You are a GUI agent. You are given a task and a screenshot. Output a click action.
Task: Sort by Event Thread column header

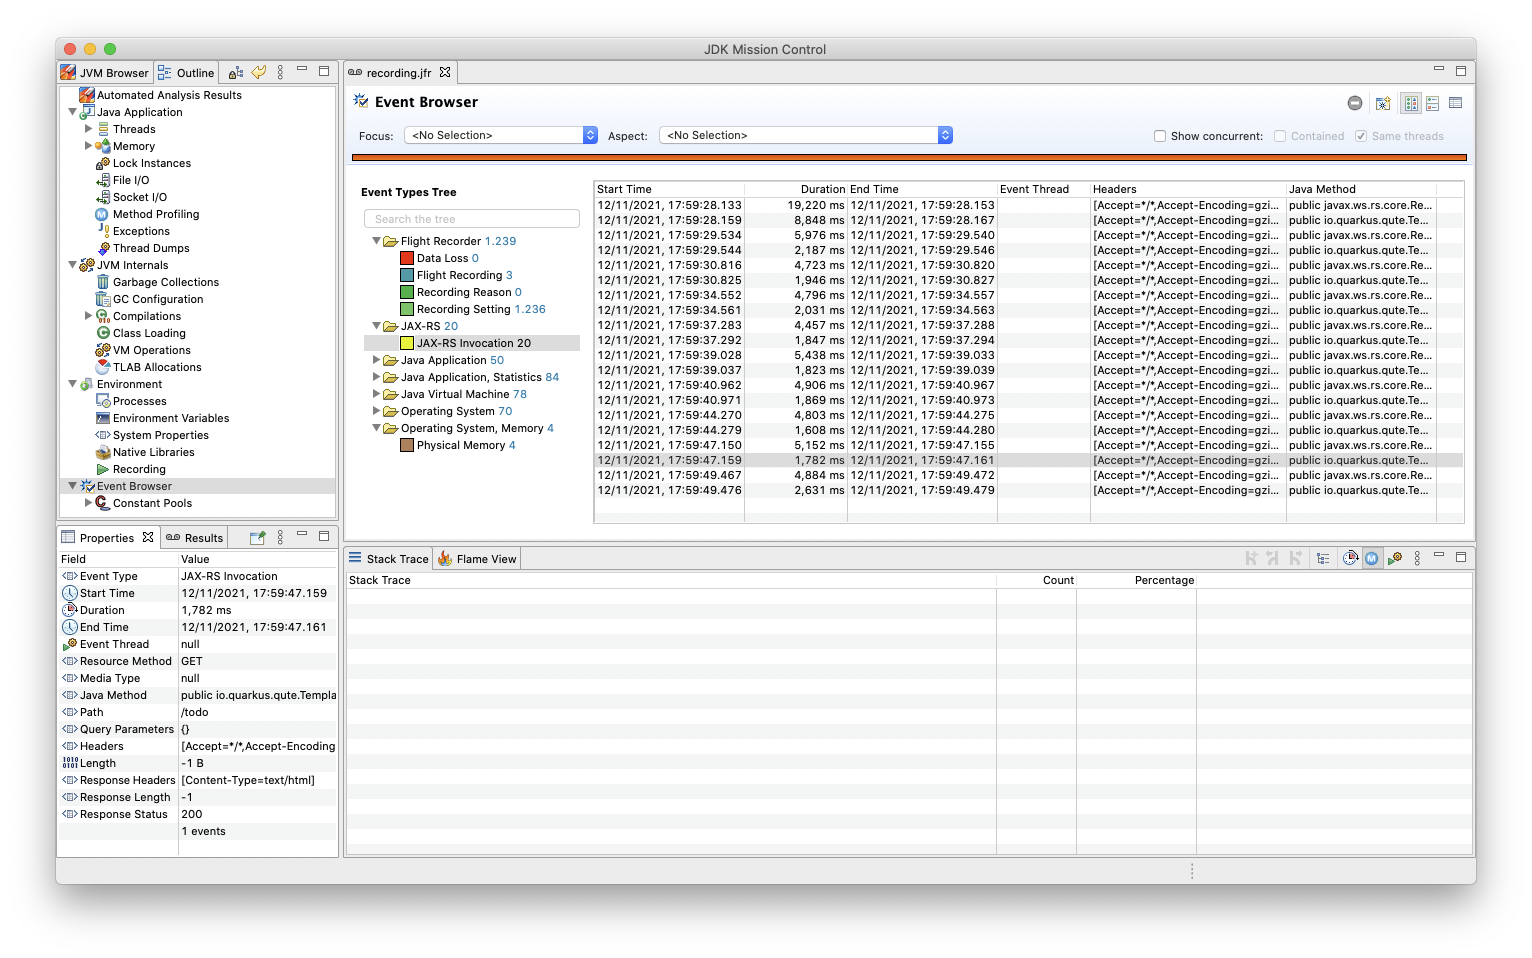point(1044,189)
